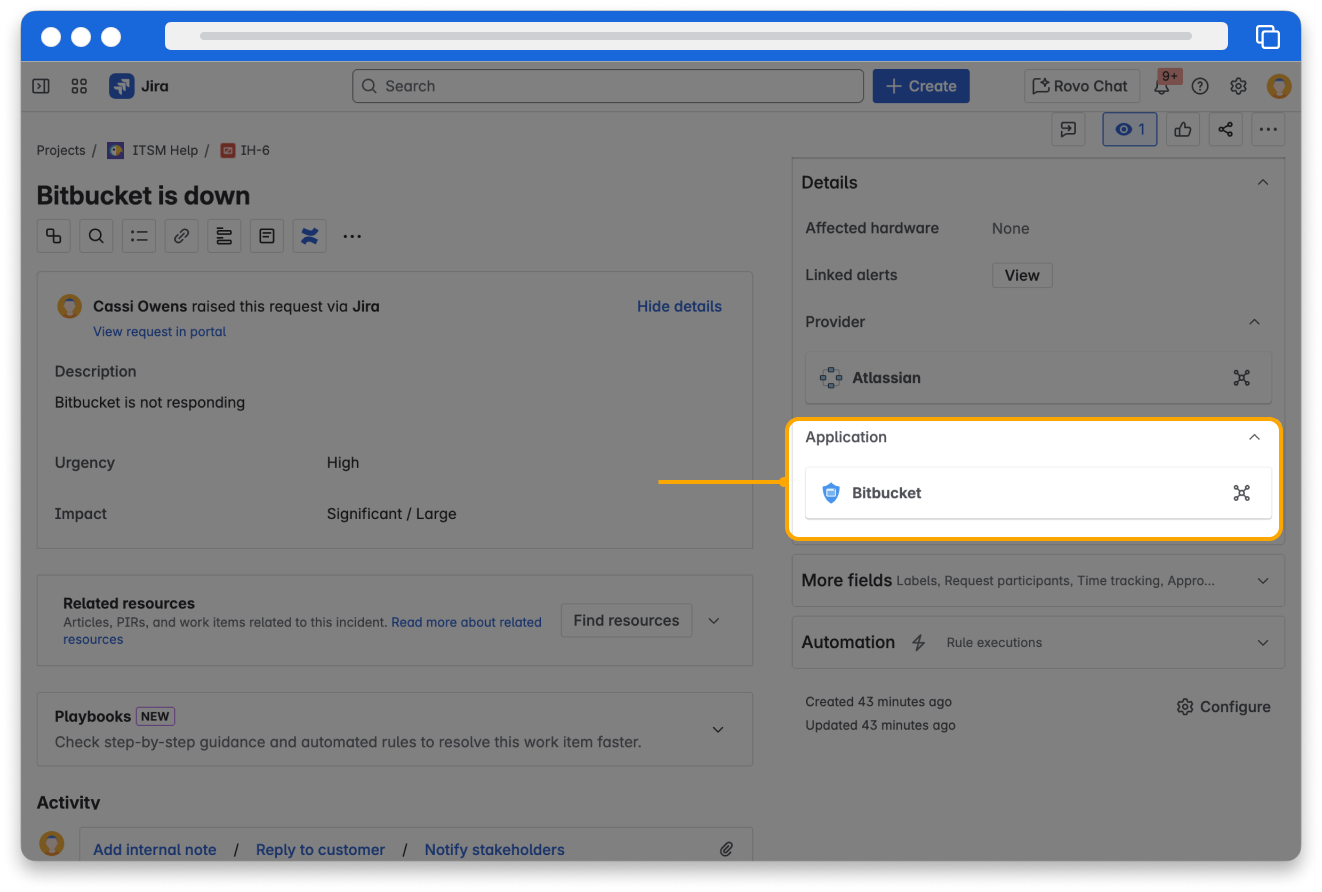Open the settings gear in the top bar
1322x892 pixels.
click(x=1238, y=86)
